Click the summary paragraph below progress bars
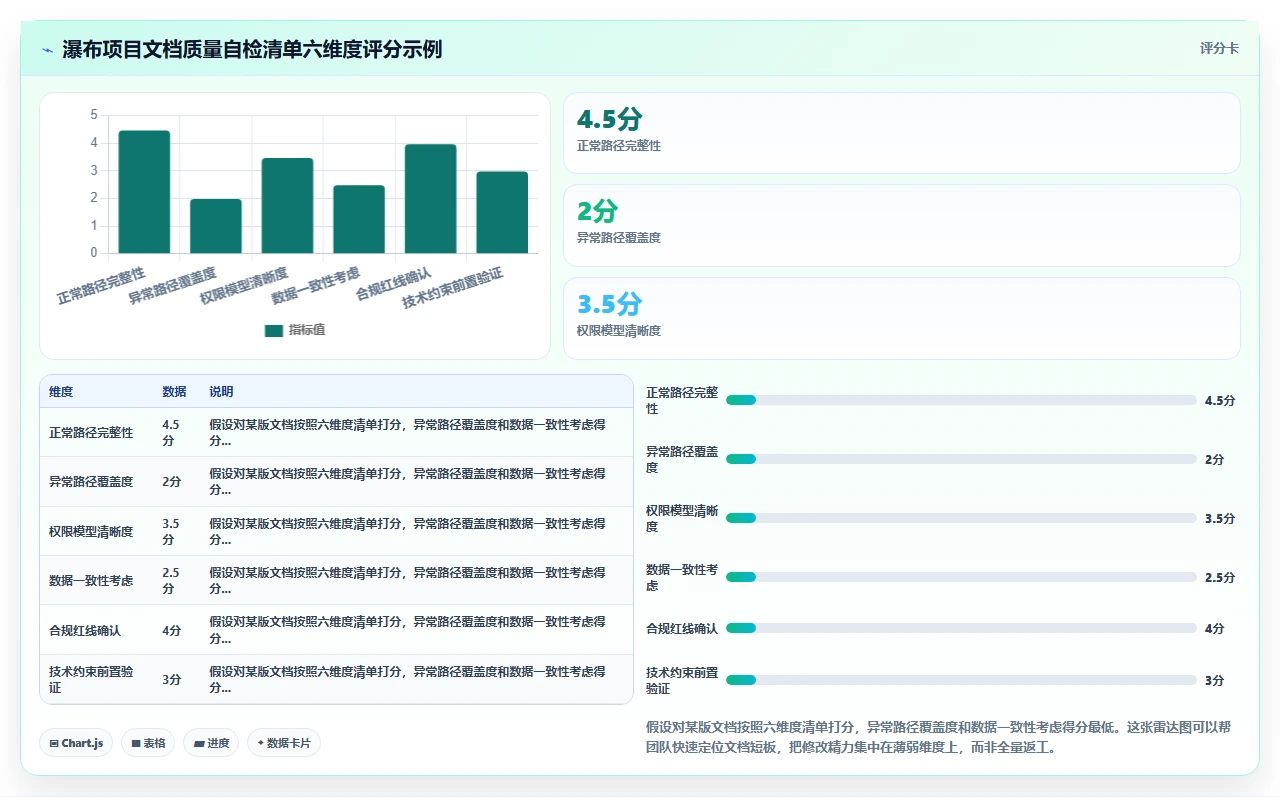 pyautogui.click(x=940, y=737)
